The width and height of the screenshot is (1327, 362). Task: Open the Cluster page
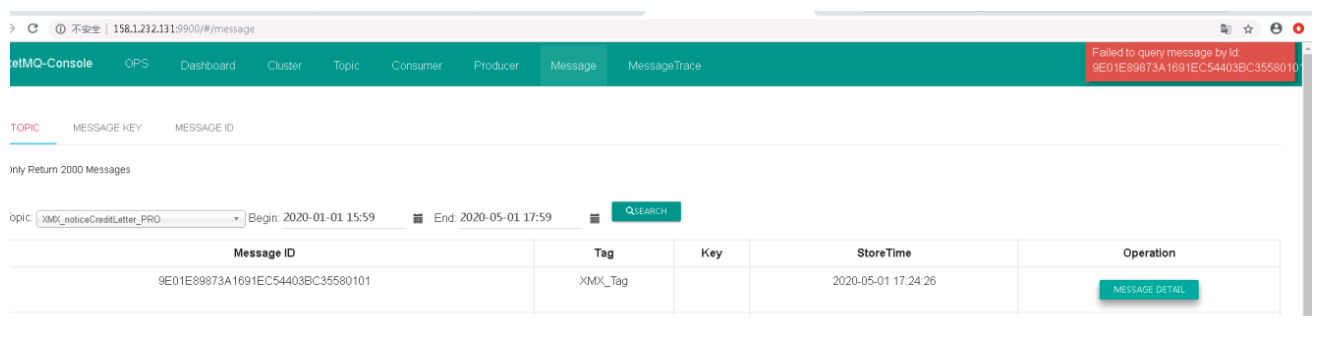(285, 65)
